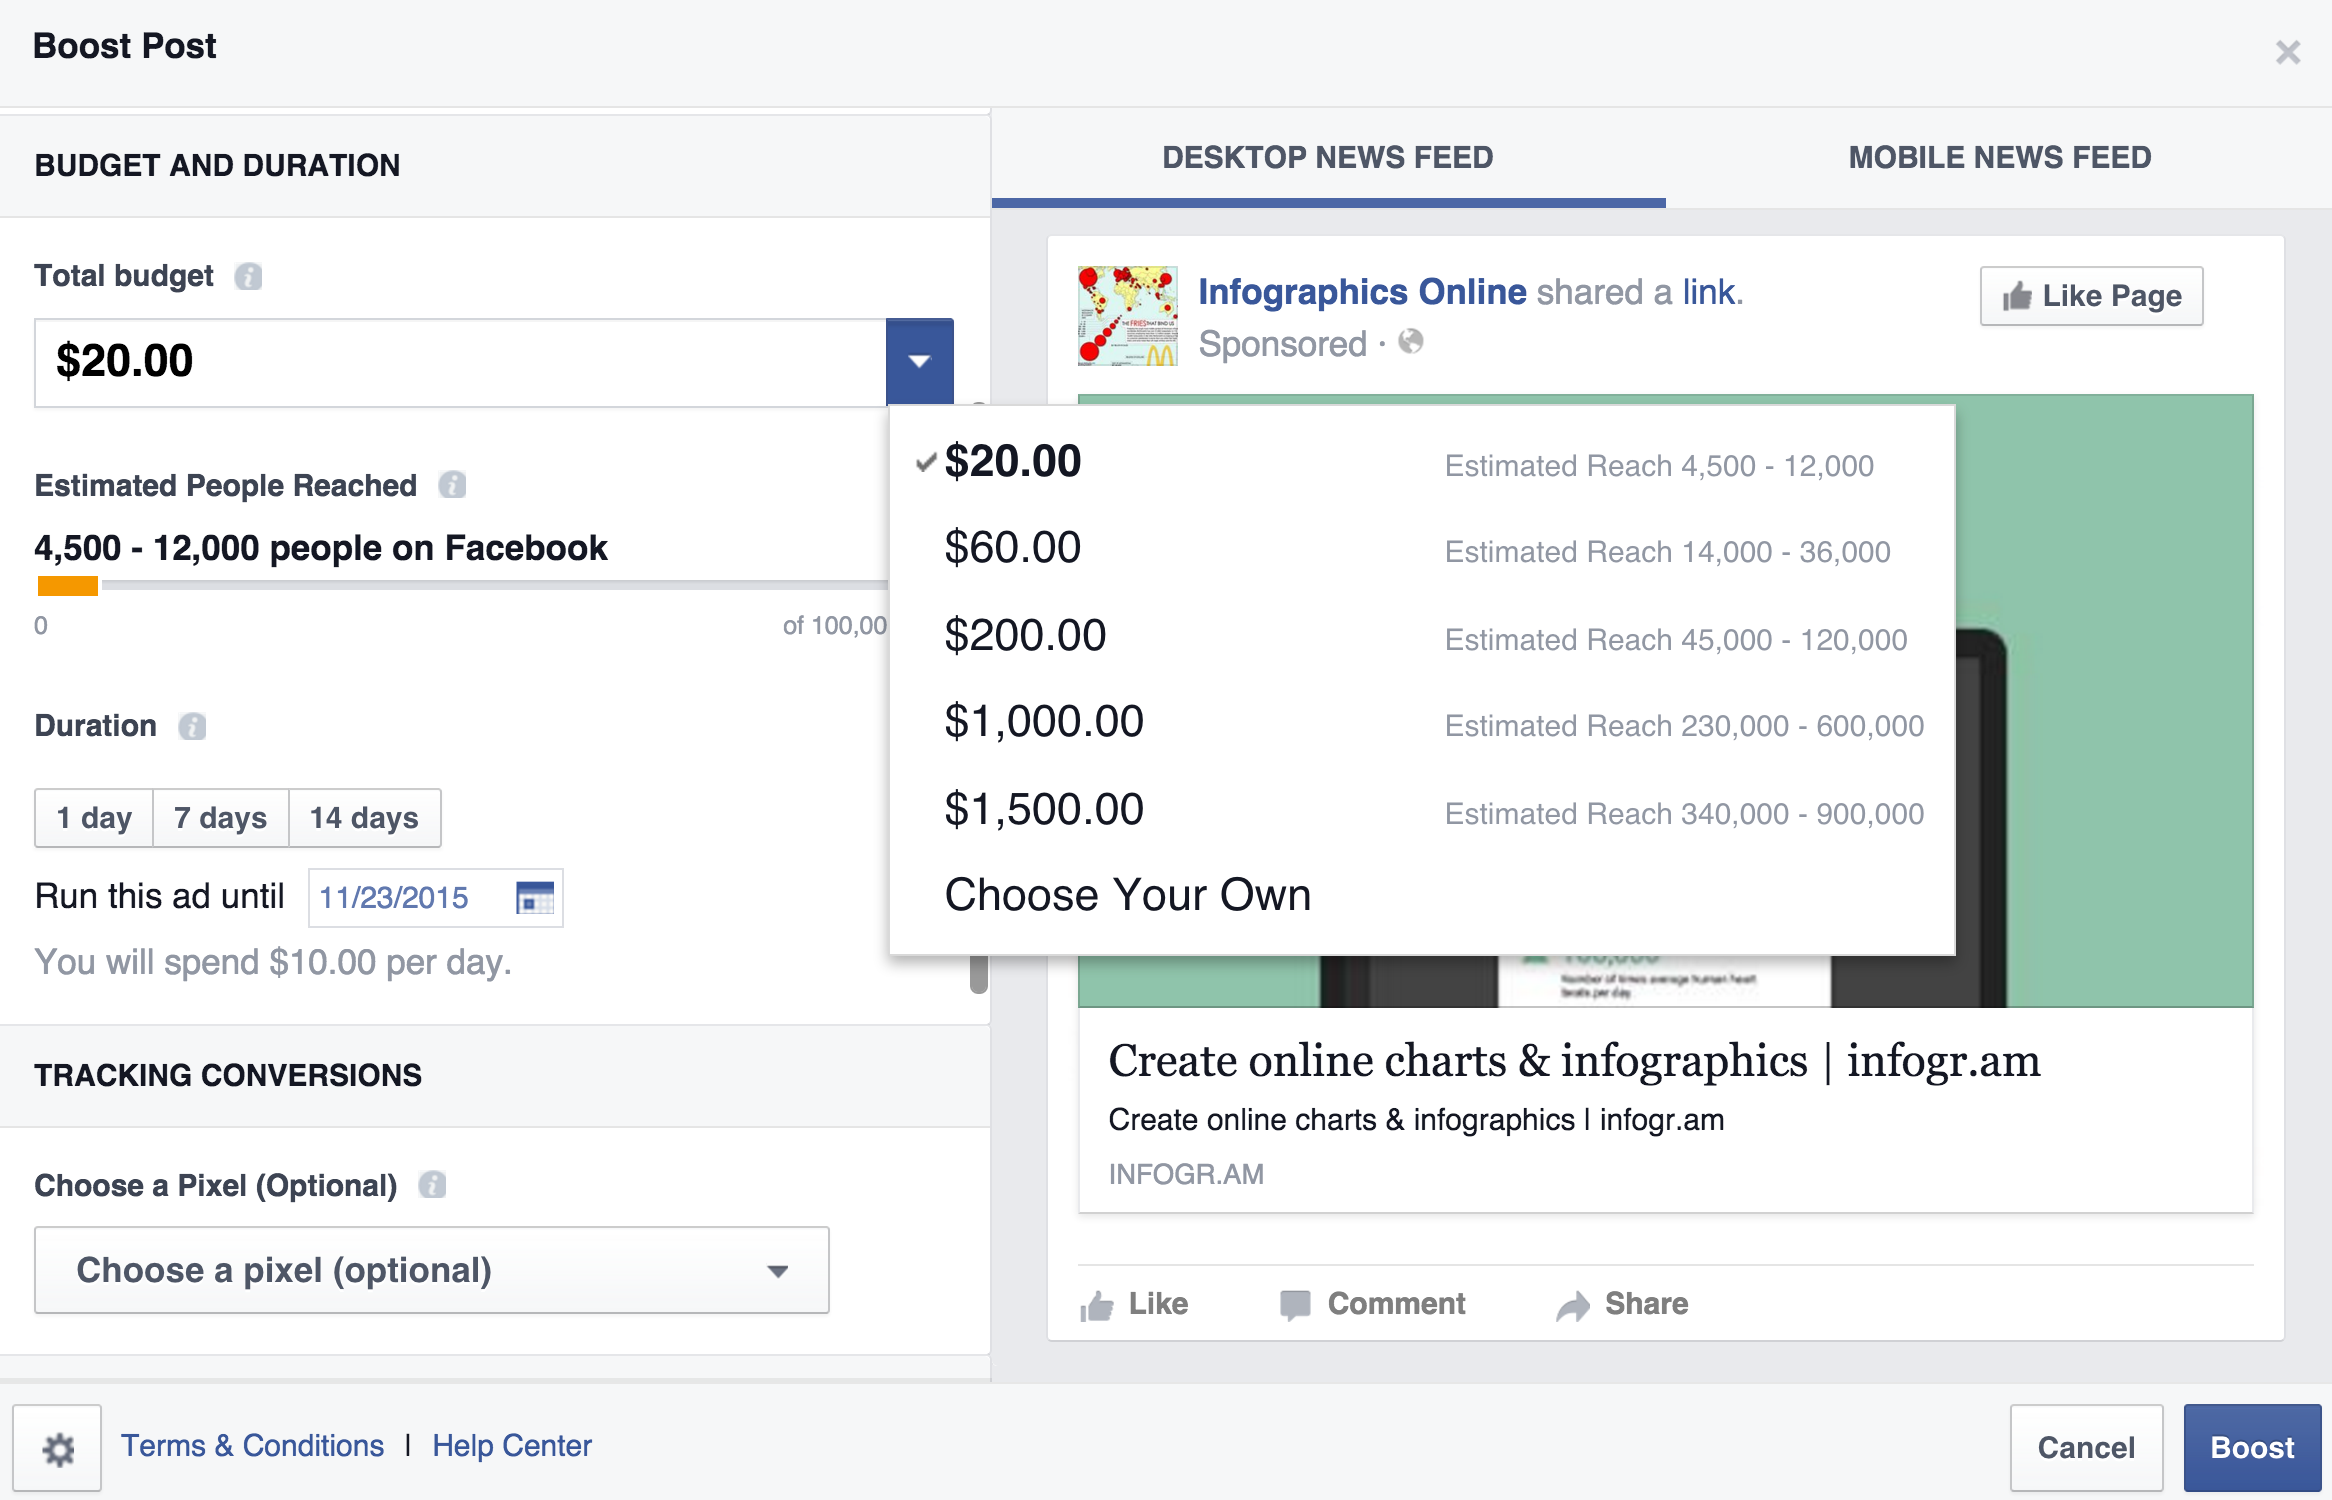Open the Help Center link

[512, 1446]
